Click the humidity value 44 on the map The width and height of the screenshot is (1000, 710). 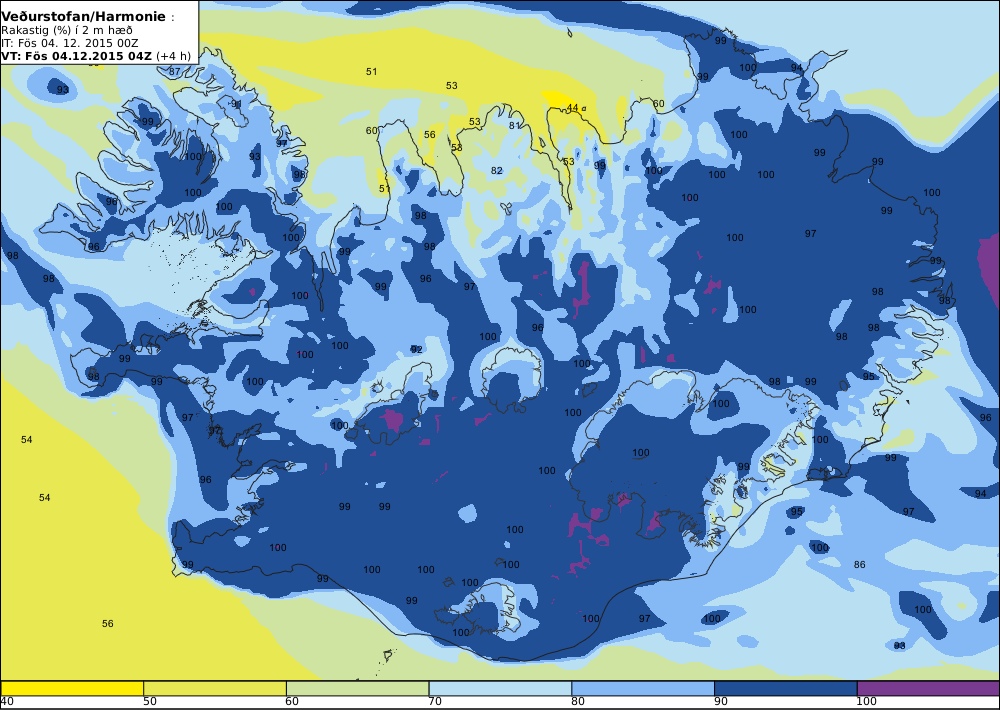coord(573,108)
